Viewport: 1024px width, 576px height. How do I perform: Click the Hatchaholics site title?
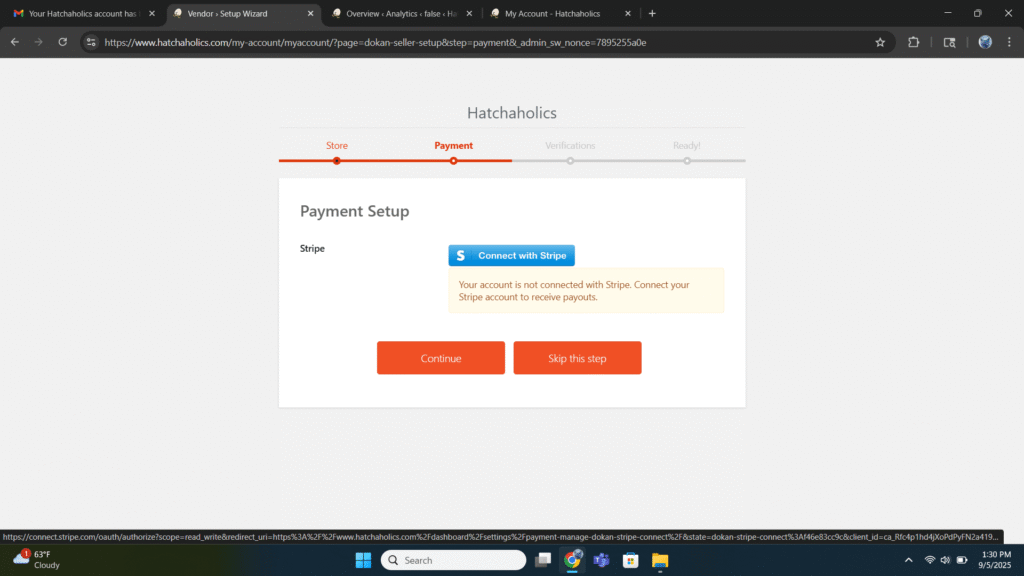pyautogui.click(x=511, y=113)
